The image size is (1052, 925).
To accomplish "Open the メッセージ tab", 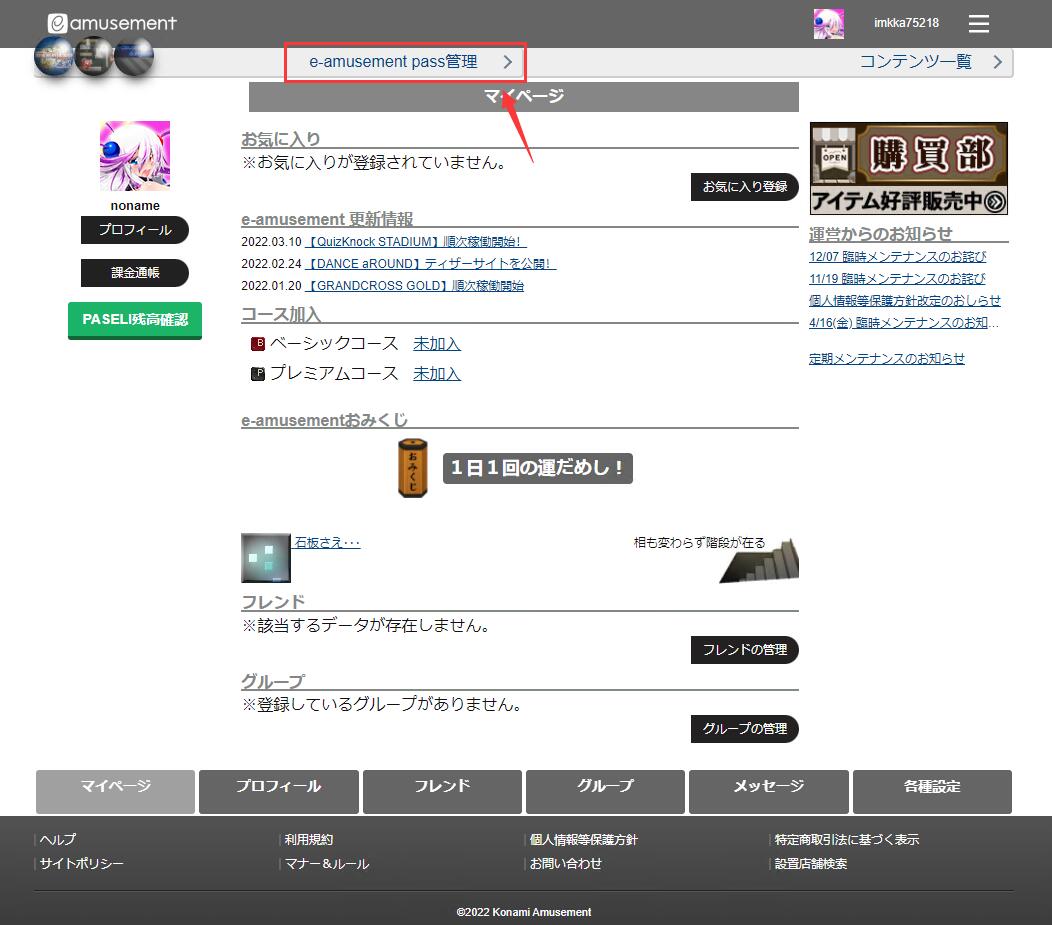I will (x=768, y=788).
